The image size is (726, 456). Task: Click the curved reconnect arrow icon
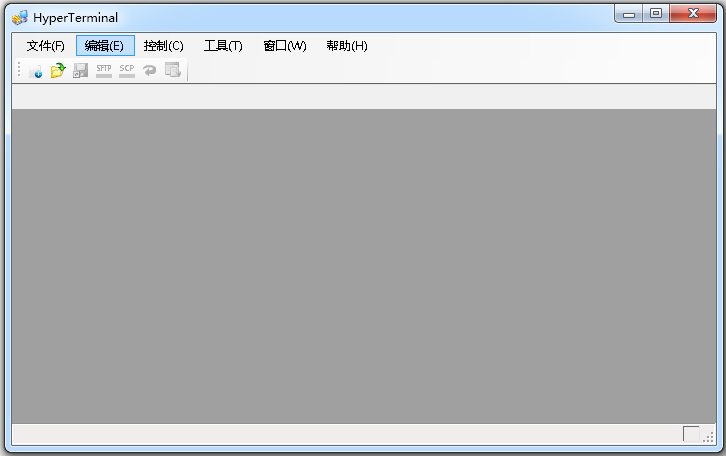click(x=150, y=70)
